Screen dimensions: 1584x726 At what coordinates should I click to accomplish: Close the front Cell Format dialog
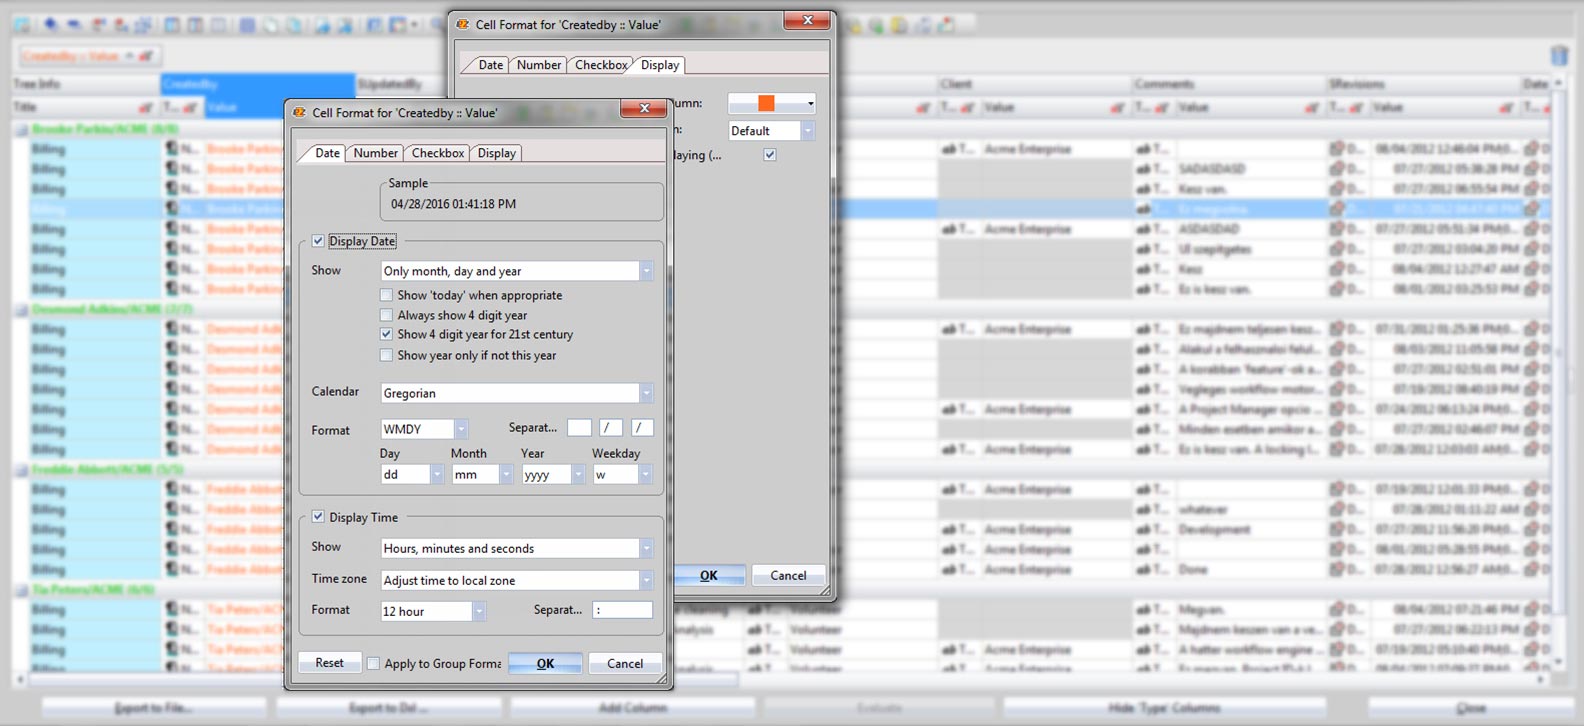(644, 108)
